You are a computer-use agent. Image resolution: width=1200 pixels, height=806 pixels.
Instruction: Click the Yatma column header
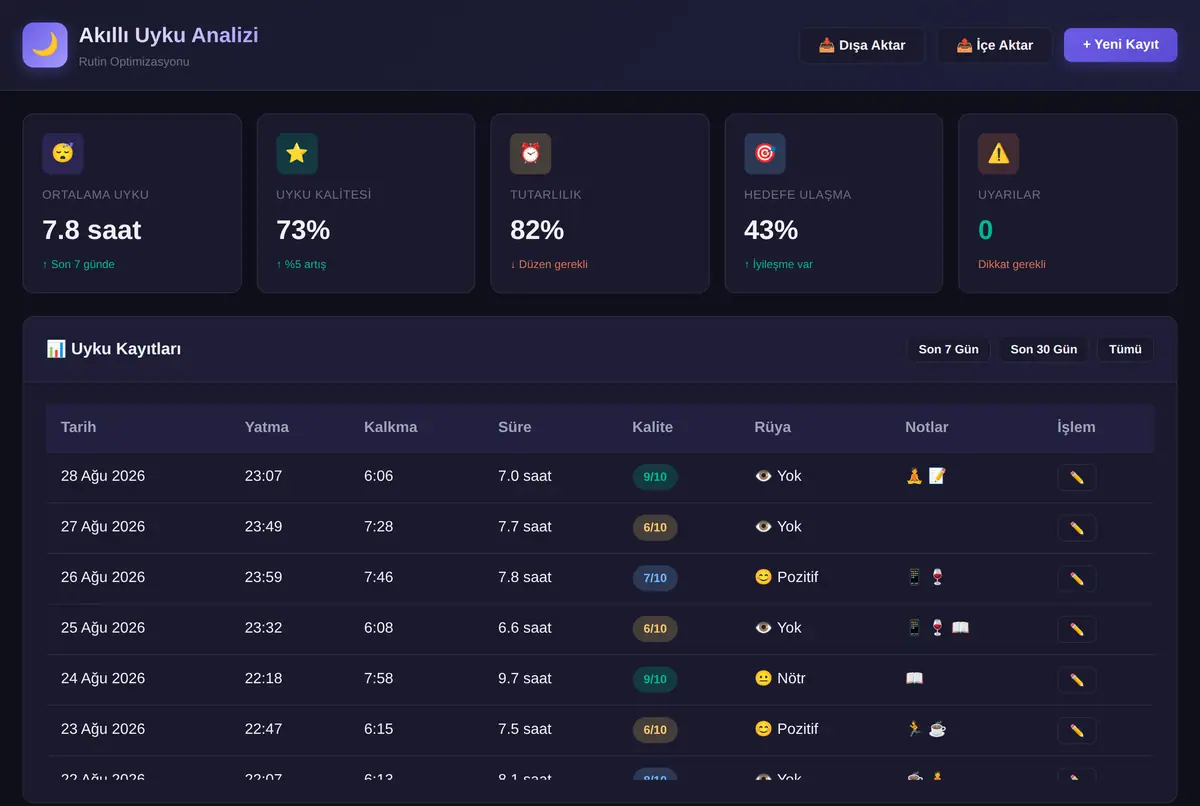[267, 427]
